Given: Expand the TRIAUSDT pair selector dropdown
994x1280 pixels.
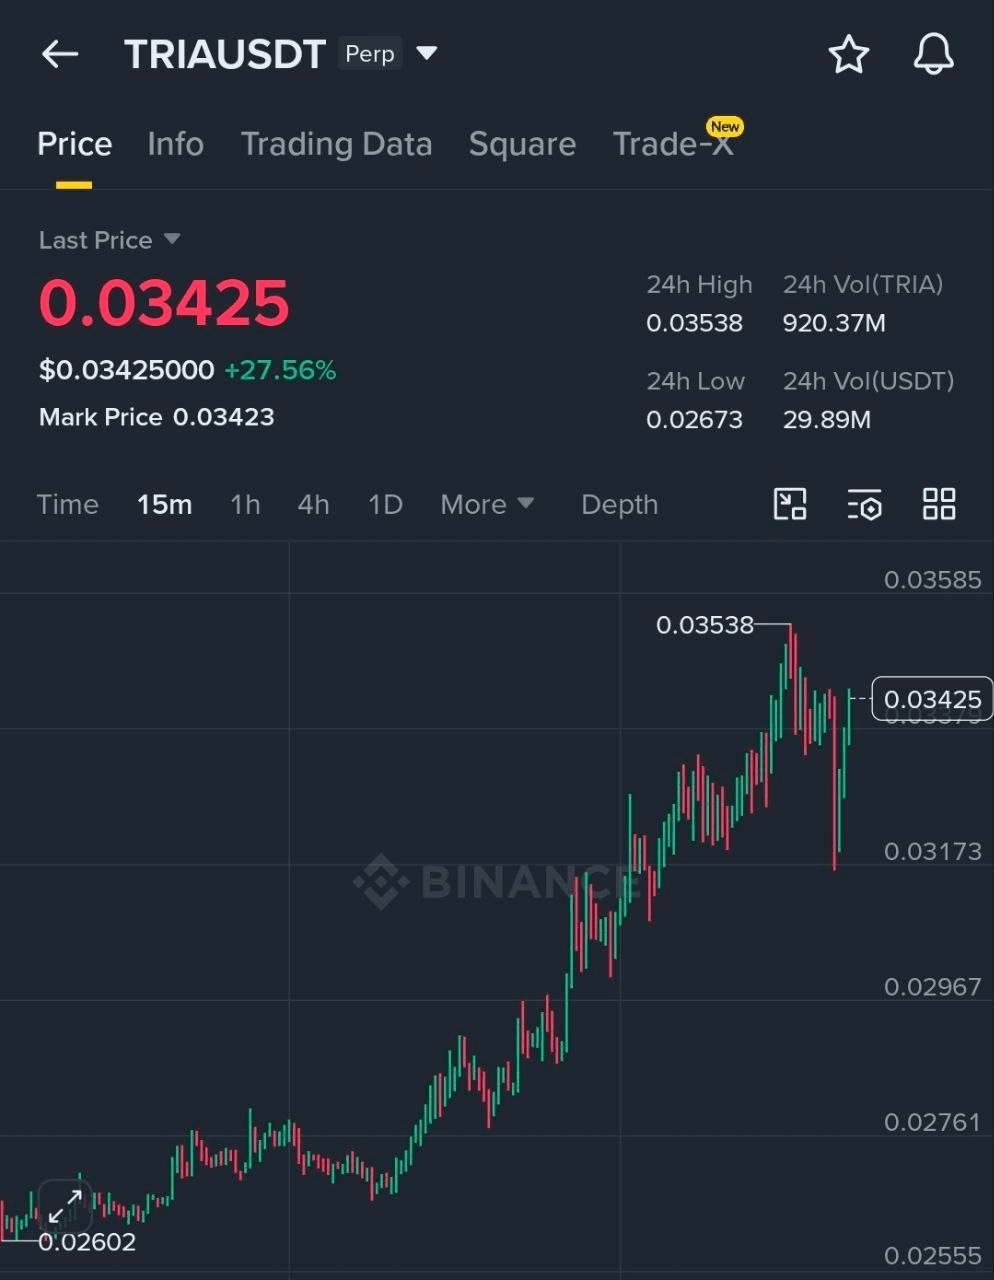Looking at the screenshot, I should tap(427, 53).
